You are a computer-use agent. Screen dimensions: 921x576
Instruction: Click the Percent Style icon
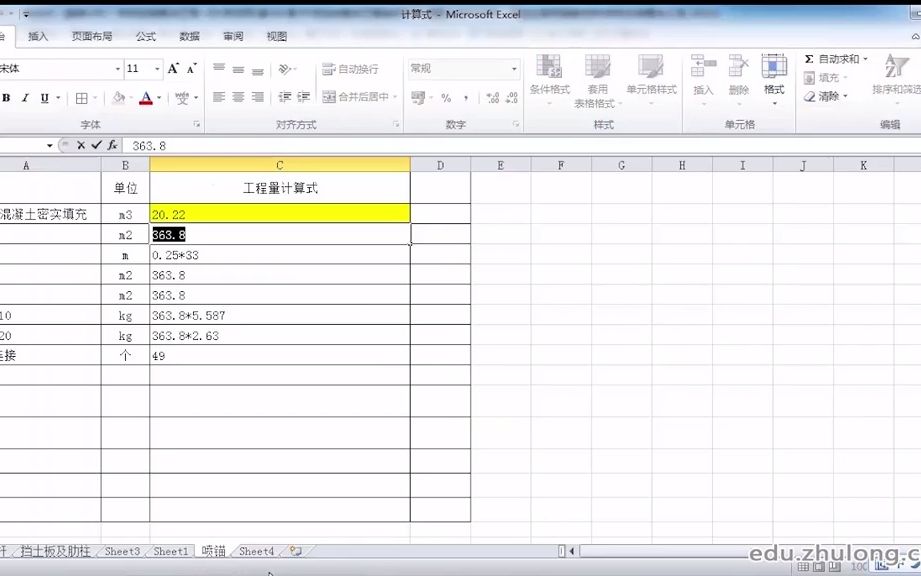[447, 98]
